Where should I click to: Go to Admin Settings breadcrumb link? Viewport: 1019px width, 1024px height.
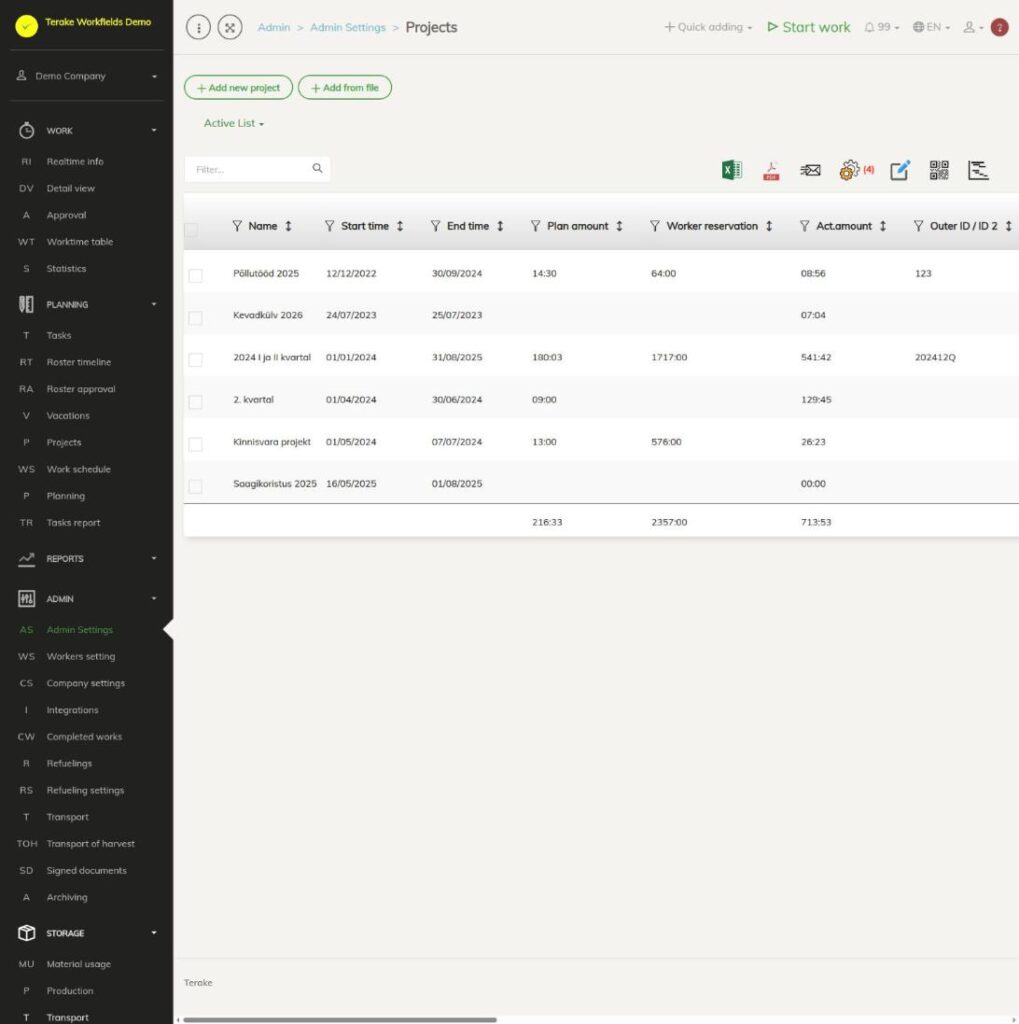[x=348, y=27]
